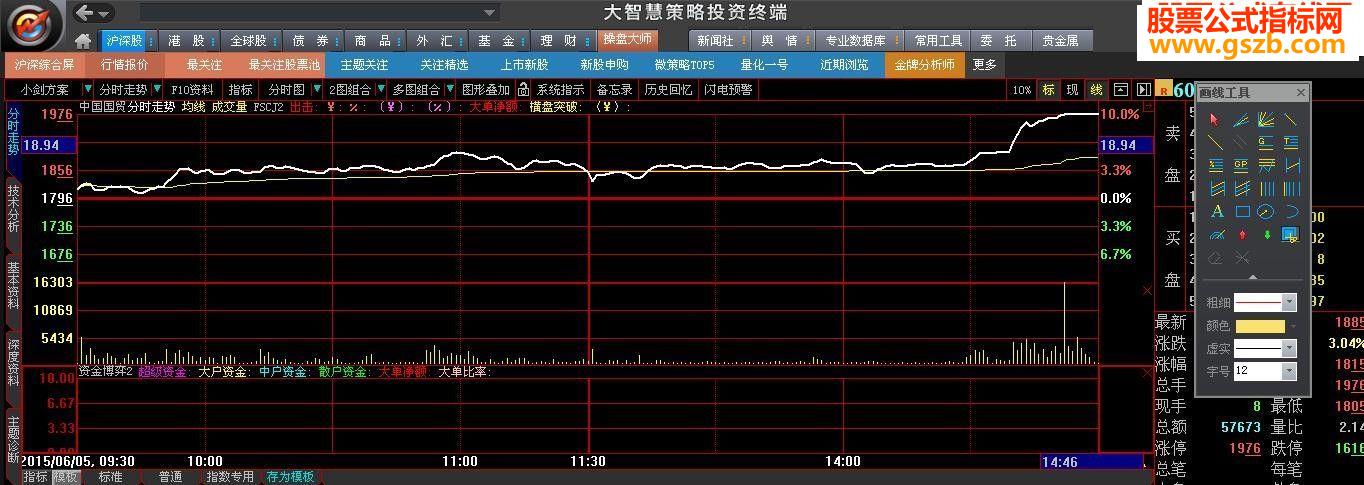Screen dimensions: 1364x485
Task: Open the 多图组合 dropdown arrow
Action: coord(450,89)
